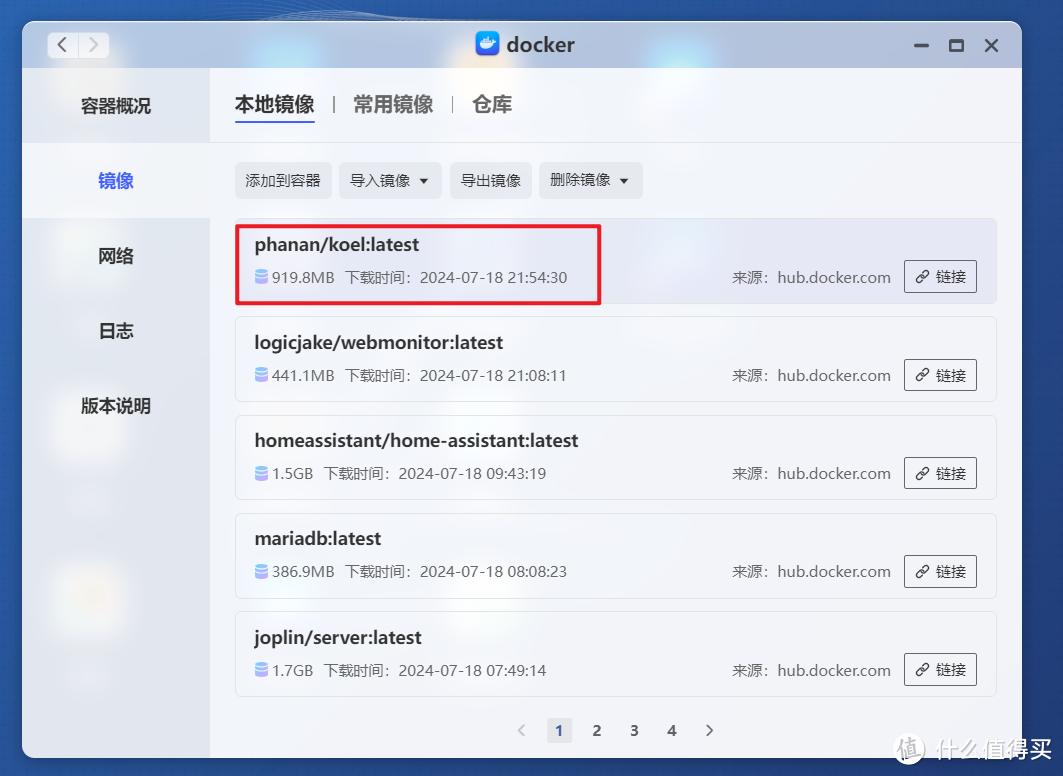
Task: Switch to the 常用镜像 tab
Action: pos(391,103)
